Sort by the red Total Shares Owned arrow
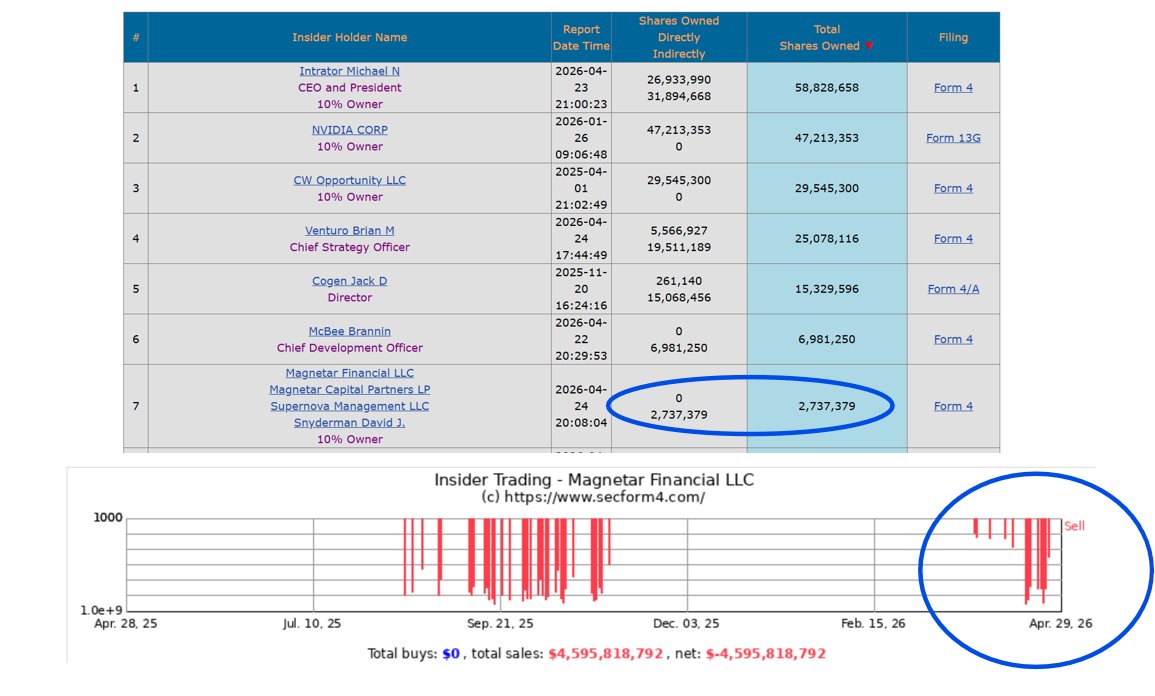The image size is (1155, 696). click(869, 46)
